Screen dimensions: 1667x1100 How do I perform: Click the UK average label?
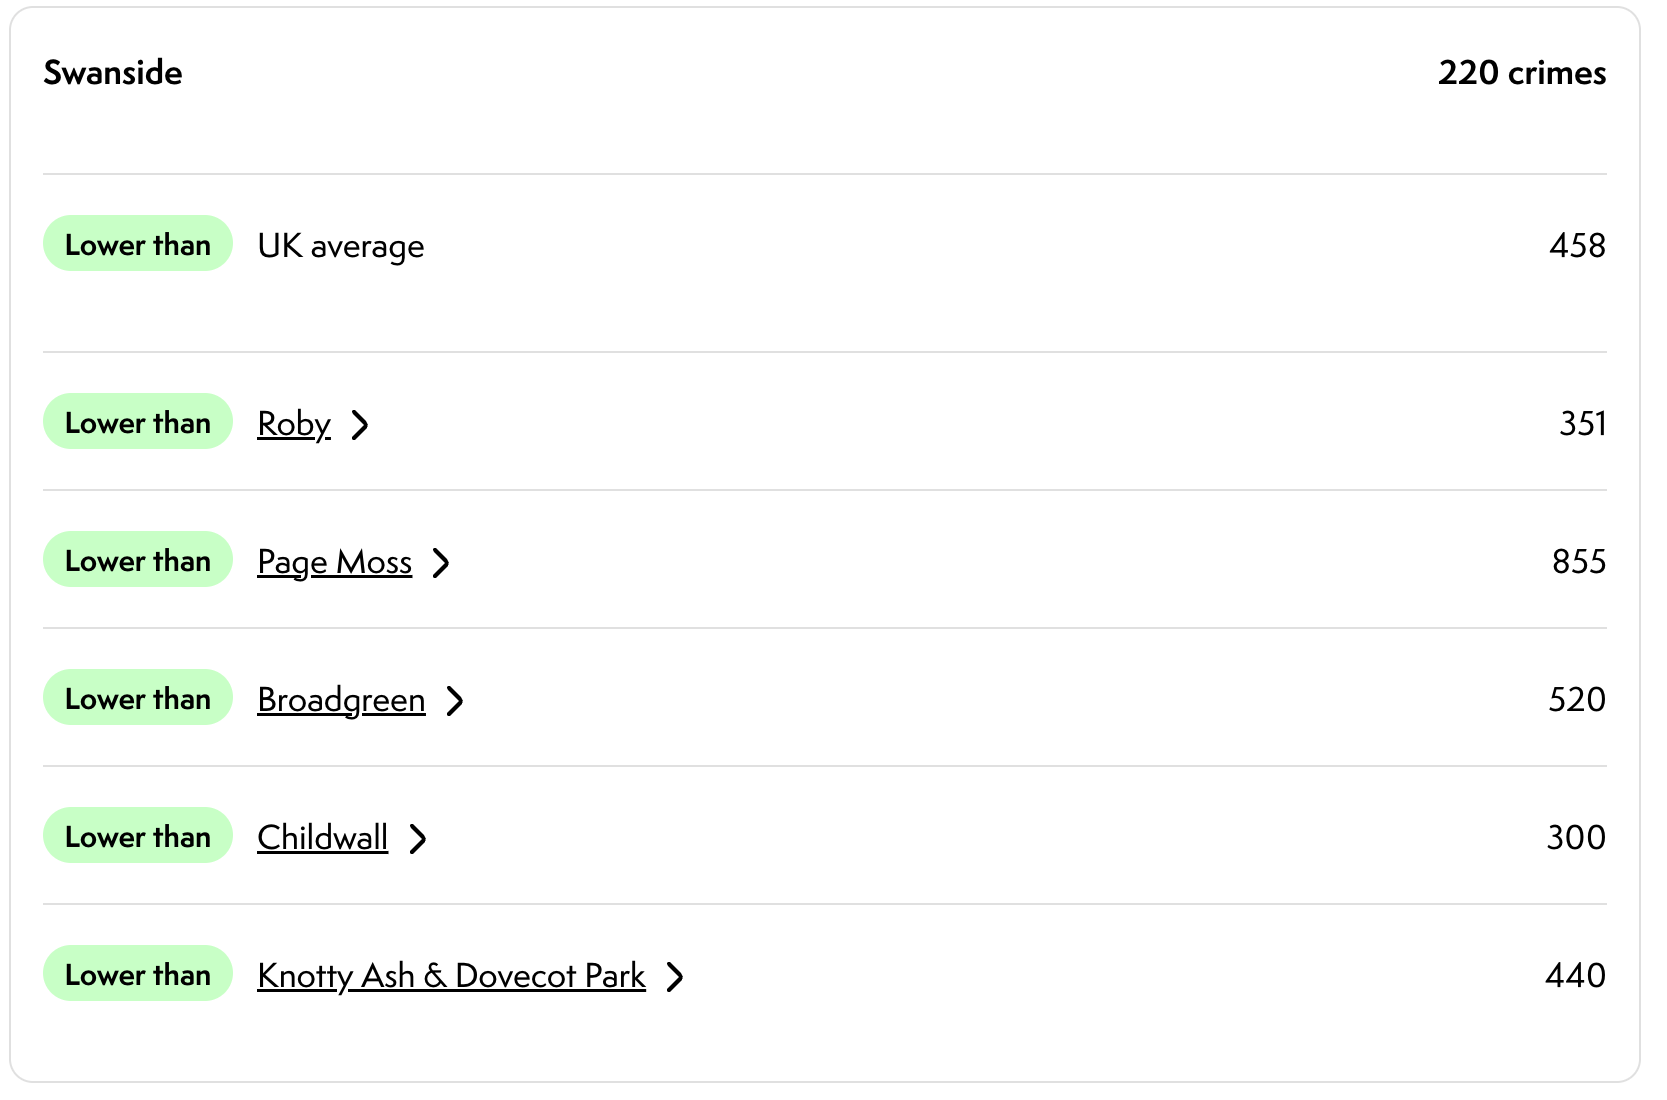pyautogui.click(x=341, y=246)
